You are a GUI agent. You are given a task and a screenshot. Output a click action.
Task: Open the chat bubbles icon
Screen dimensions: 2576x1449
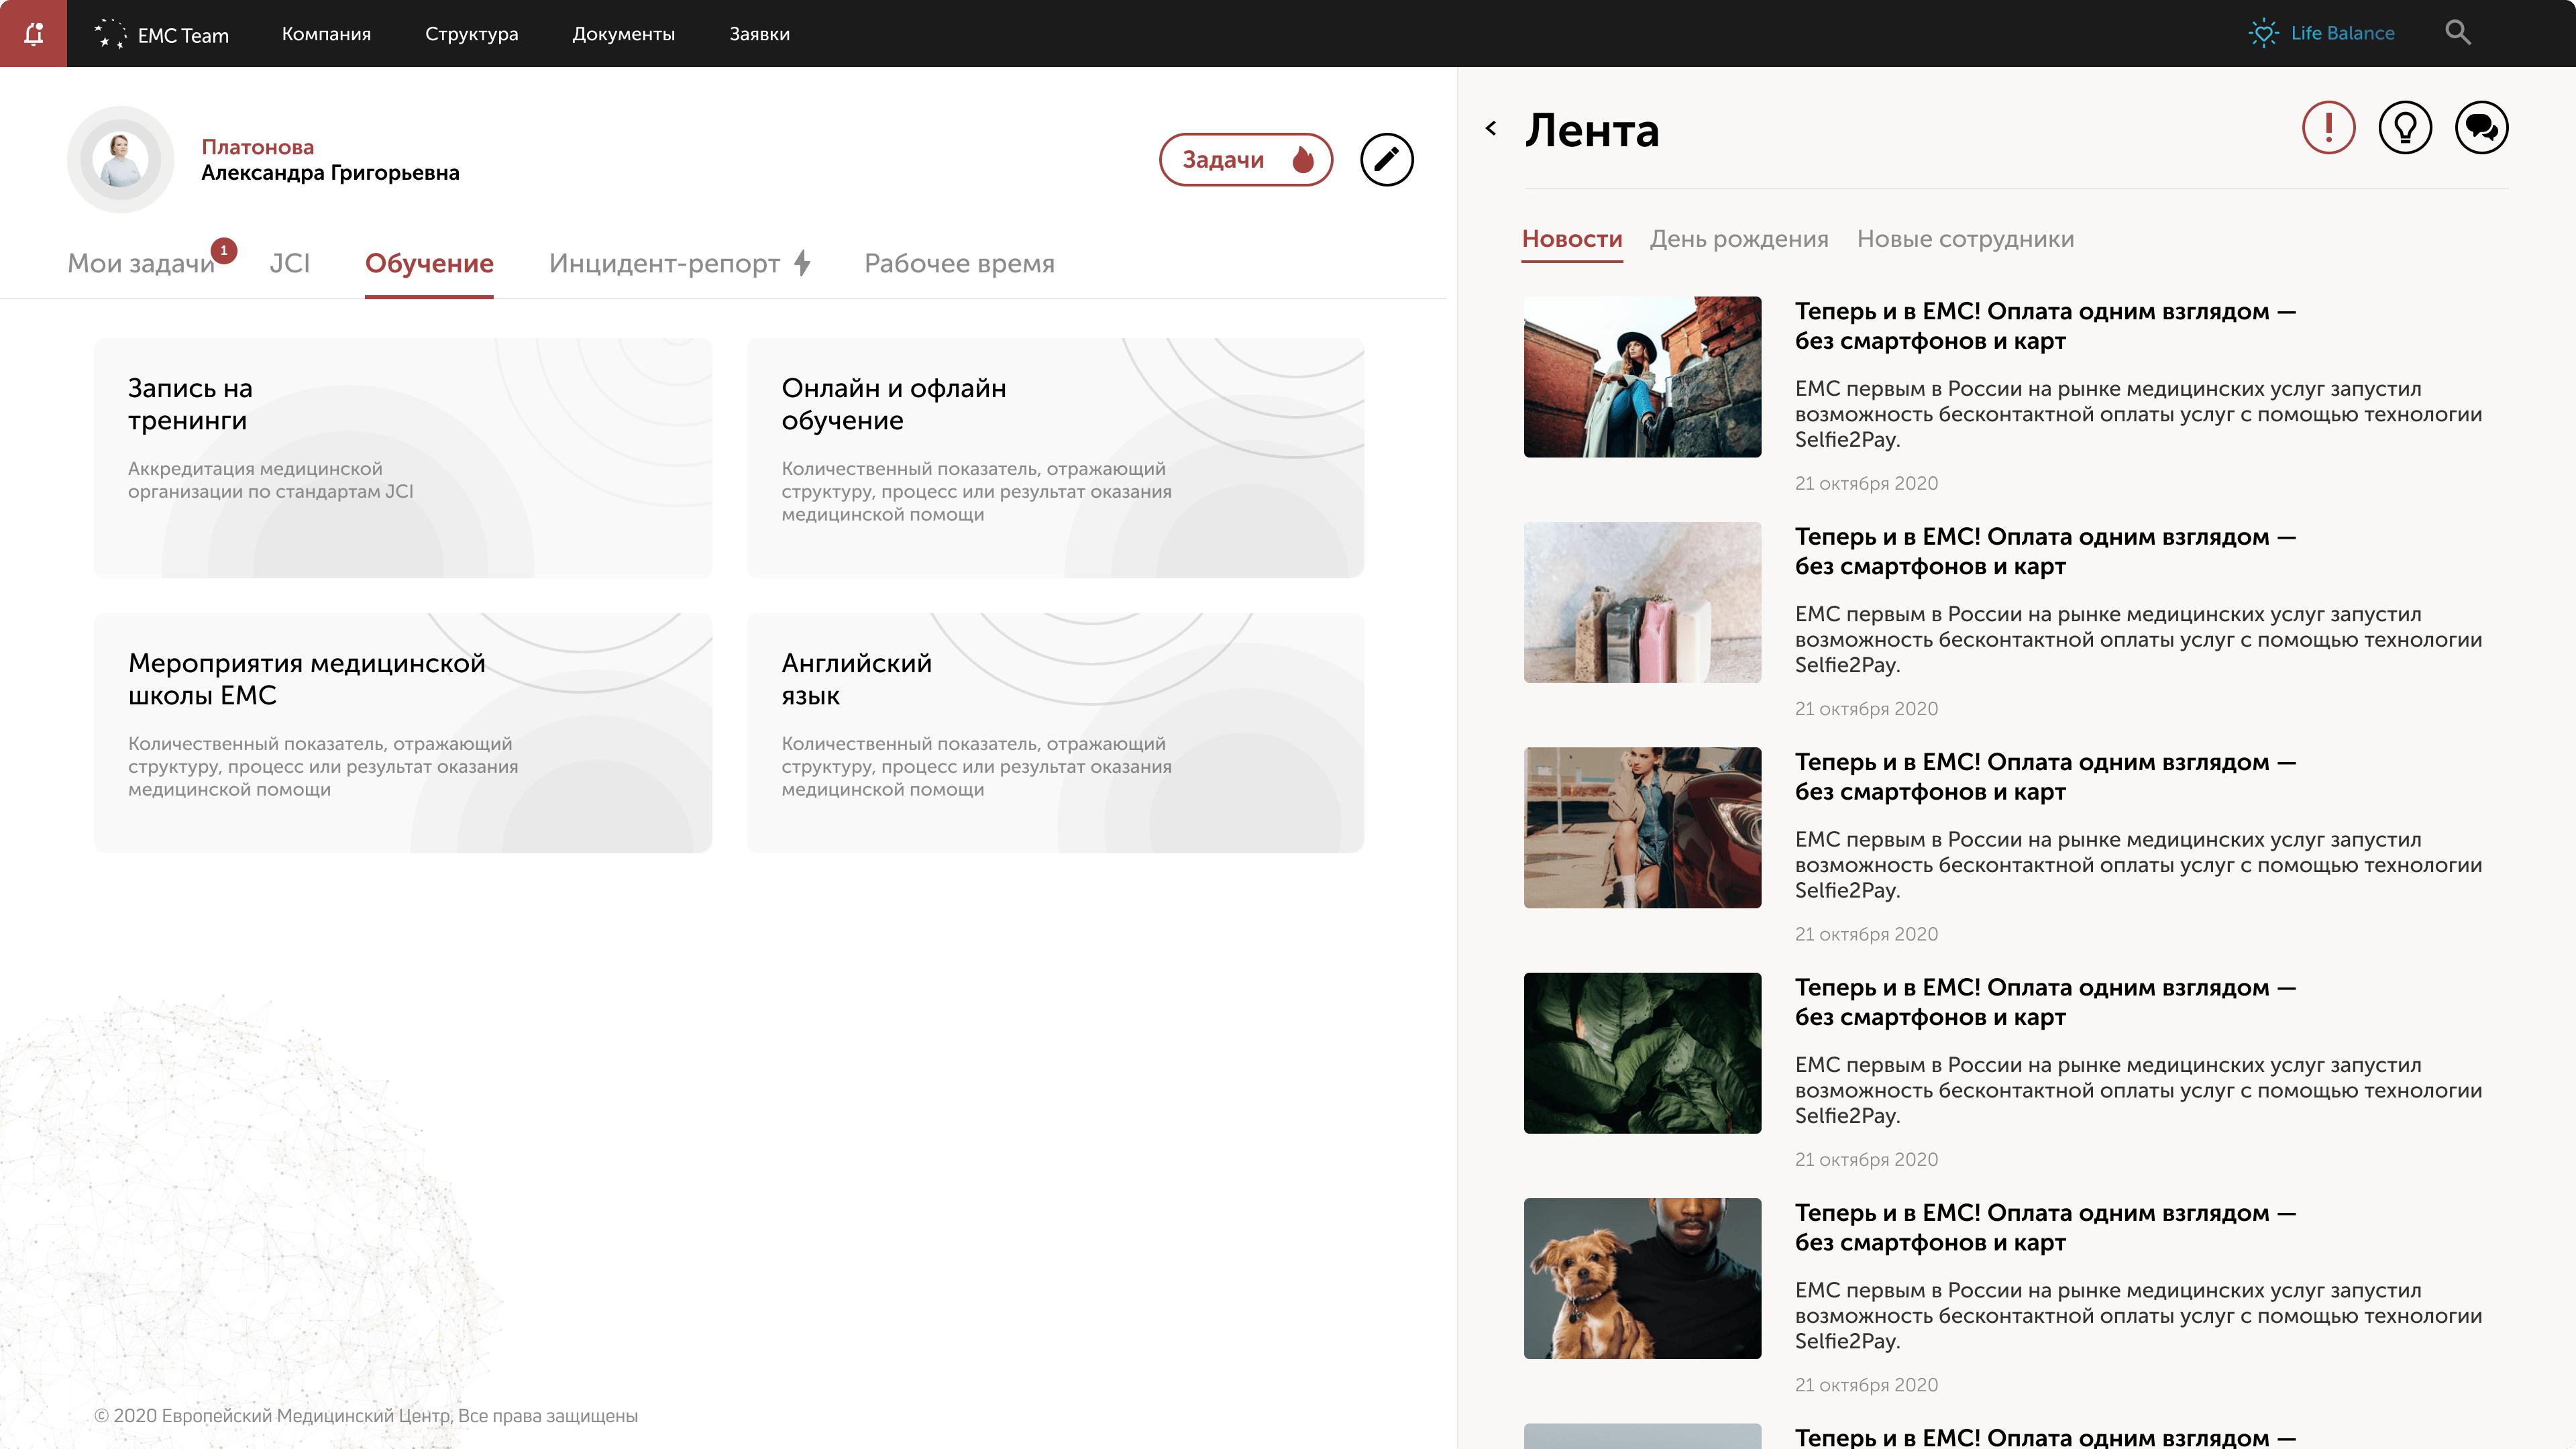(2481, 128)
